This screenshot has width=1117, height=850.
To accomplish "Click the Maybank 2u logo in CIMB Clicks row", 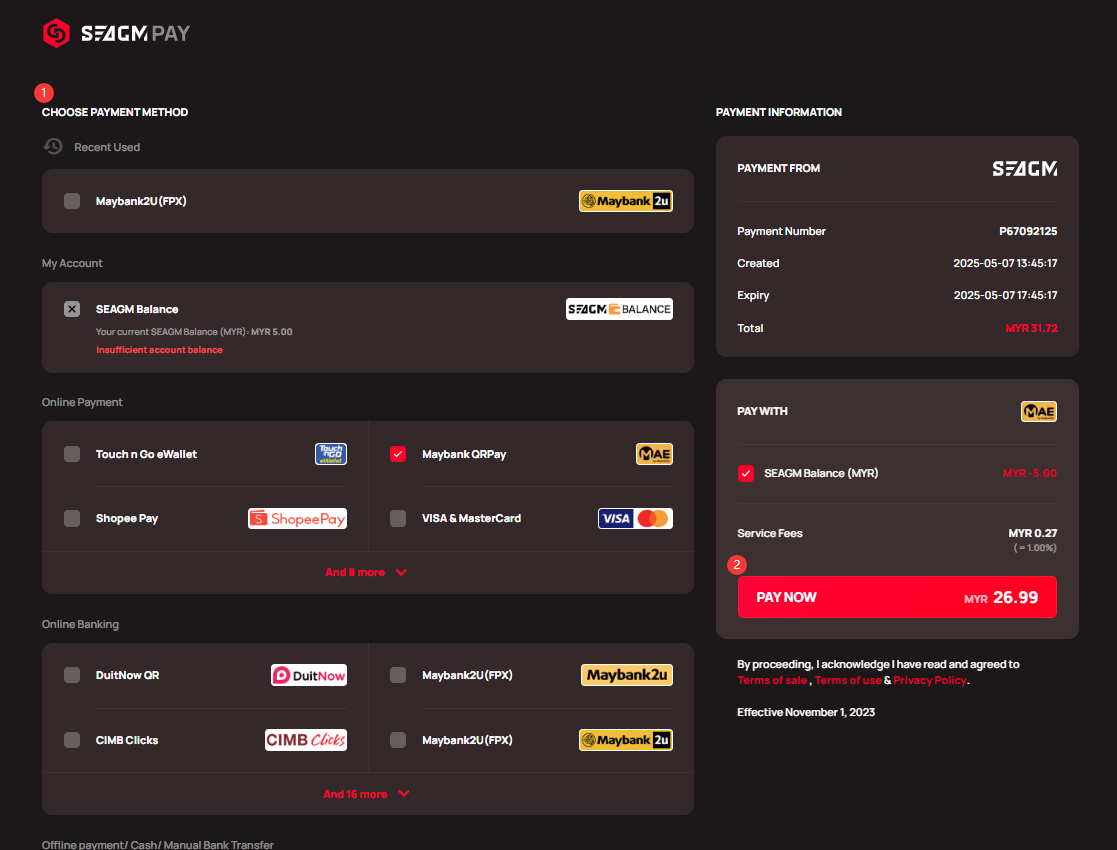I will tap(625, 740).
